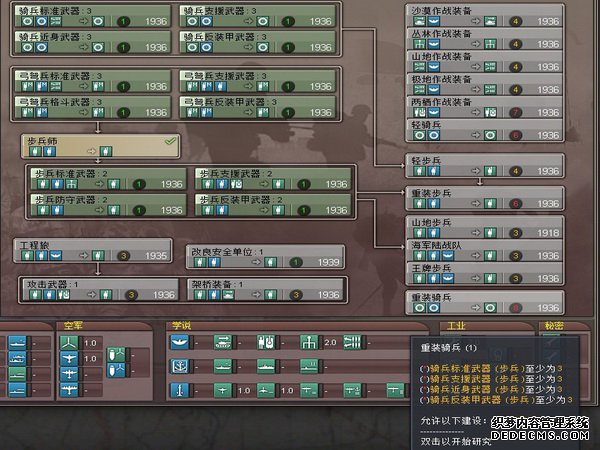Select the 极地作战装备 technology
Screen dimensions: 600x450
484,85
